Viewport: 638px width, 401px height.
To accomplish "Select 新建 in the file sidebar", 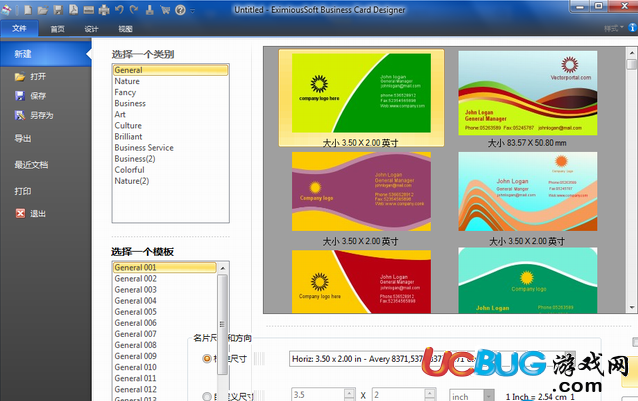I will [x=46, y=54].
